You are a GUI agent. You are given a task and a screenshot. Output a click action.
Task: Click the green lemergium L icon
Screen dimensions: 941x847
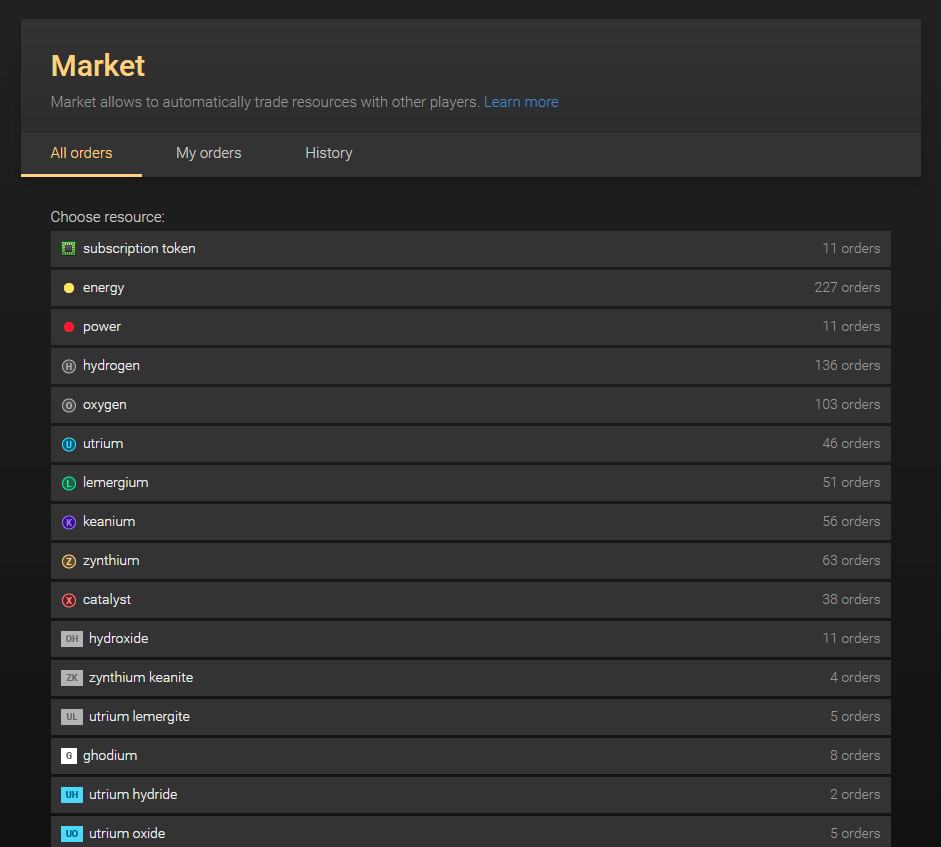[x=69, y=483]
